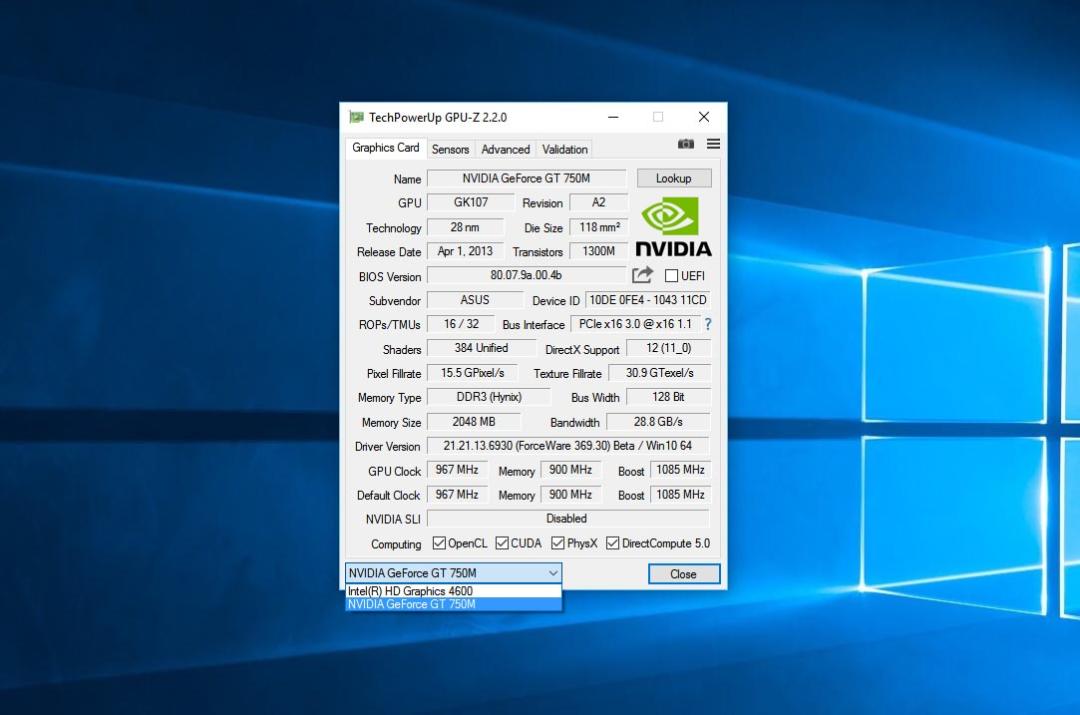The image size is (1080, 715).
Task: Click the Close button at bottom
Action: 683,574
